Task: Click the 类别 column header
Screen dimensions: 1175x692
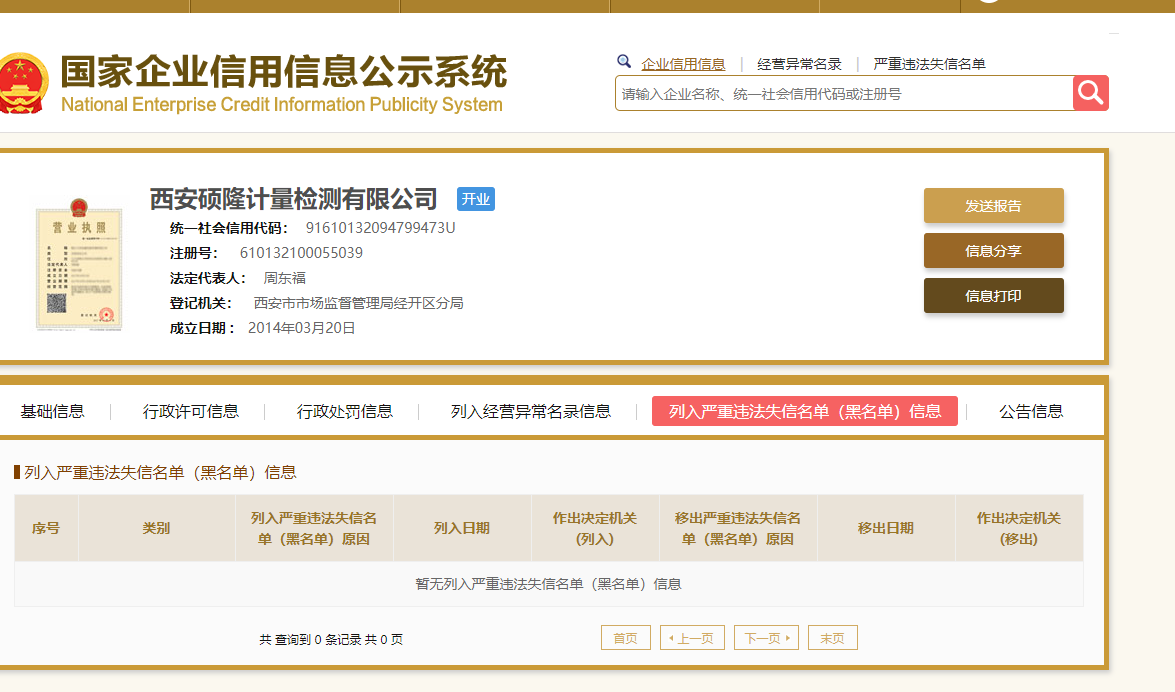Action: pos(157,528)
